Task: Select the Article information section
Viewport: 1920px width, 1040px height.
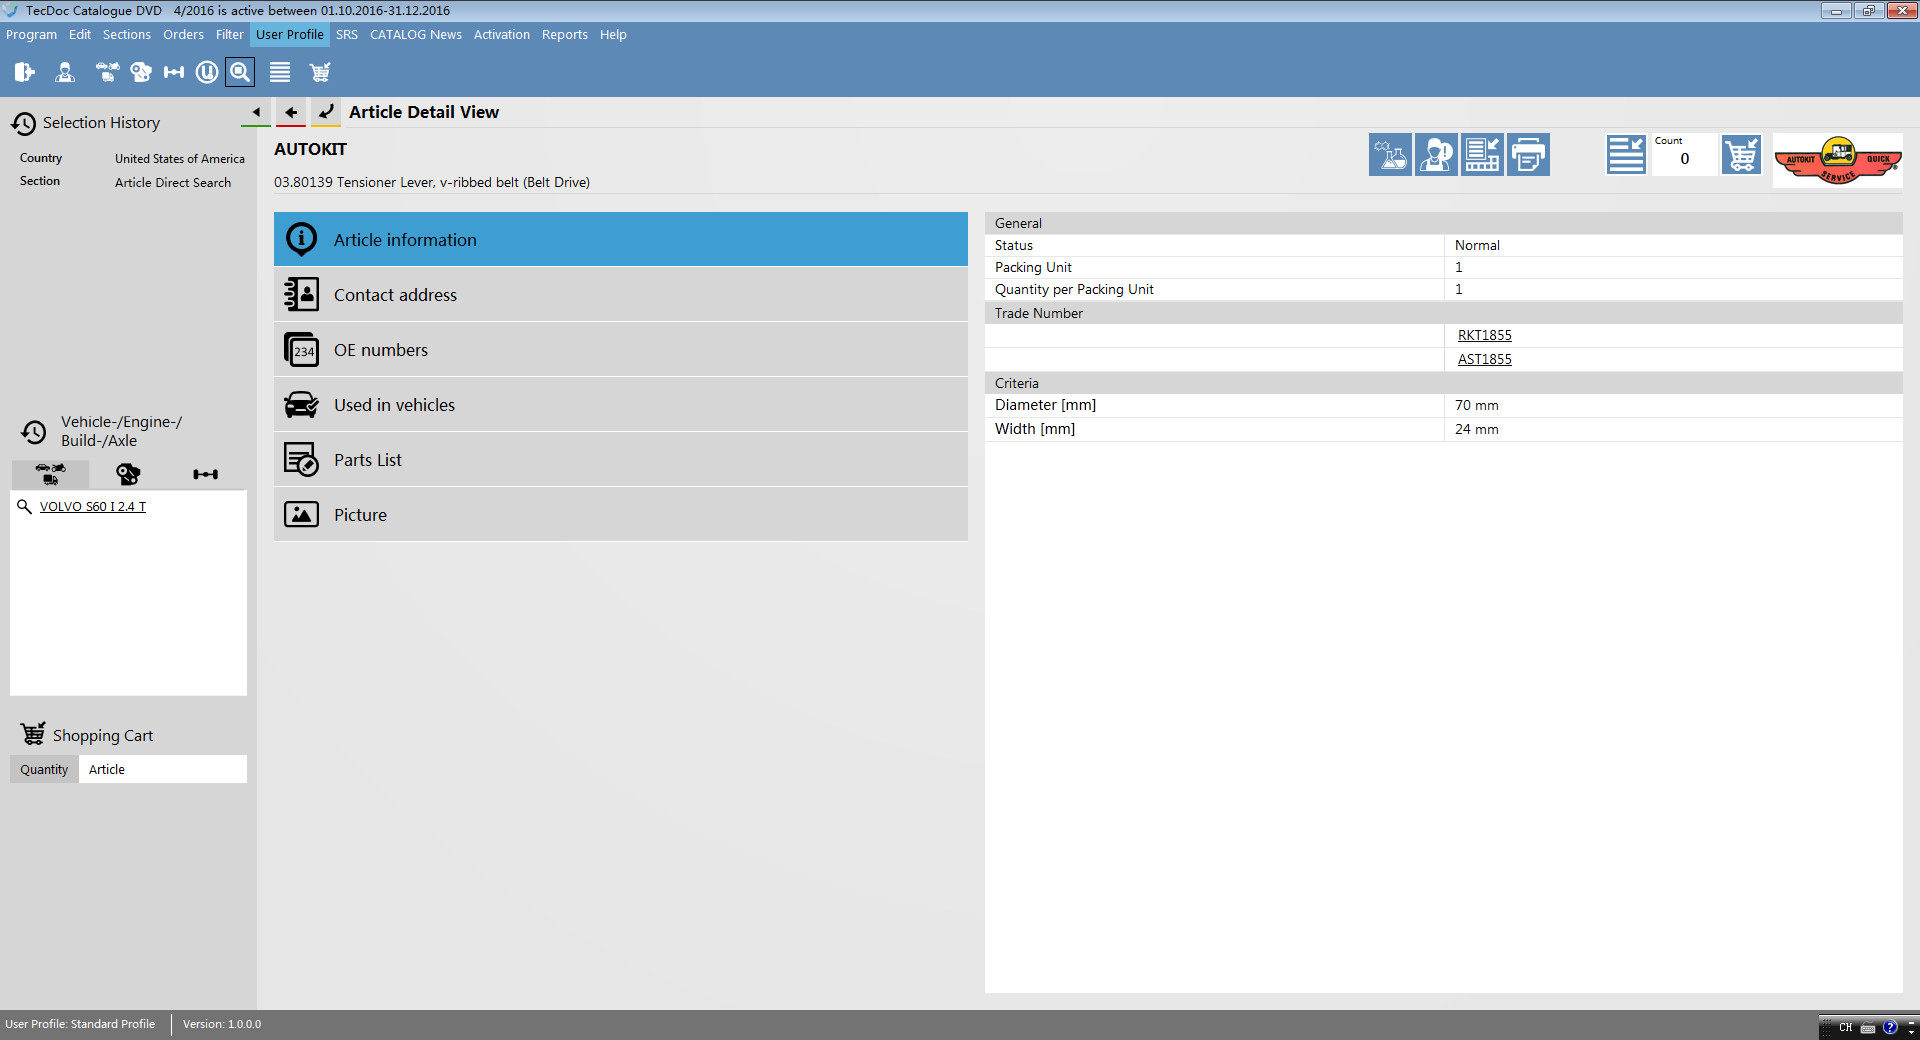Action: (621, 239)
